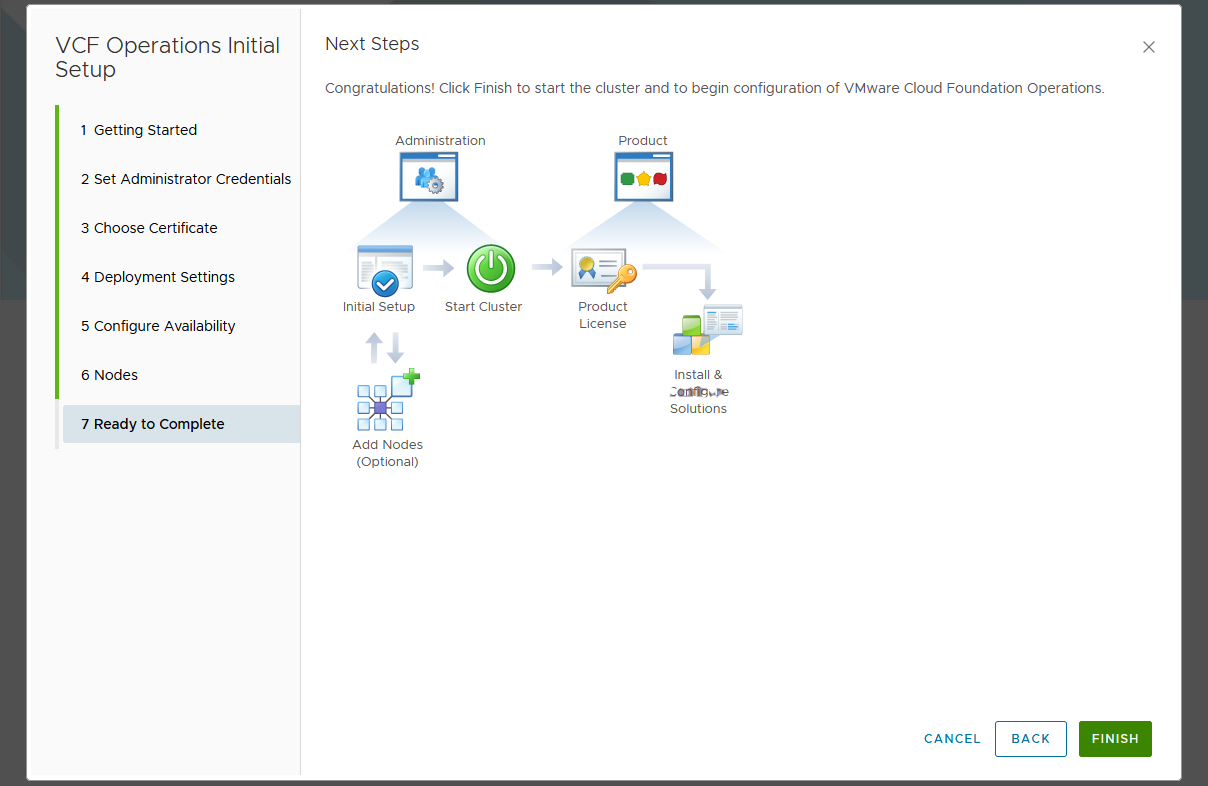Screen dimensions: 1208x786
Task: Open step 5 Configure Availability
Action: click(158, 326)
